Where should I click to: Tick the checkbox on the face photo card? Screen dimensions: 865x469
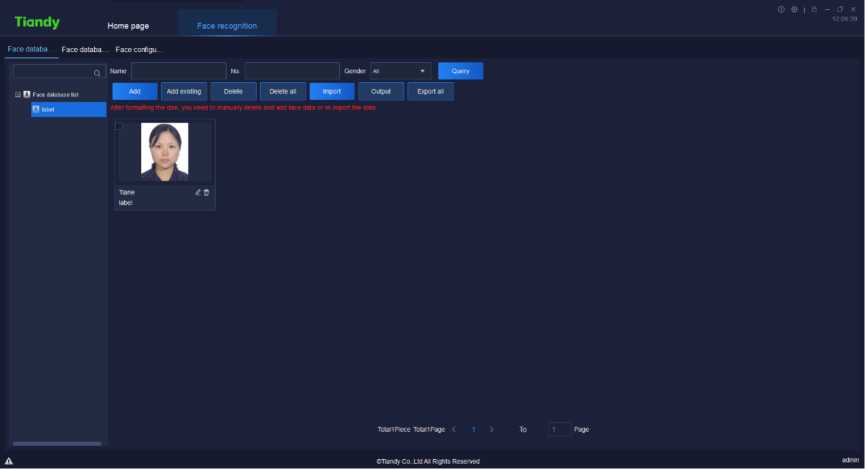119,126
